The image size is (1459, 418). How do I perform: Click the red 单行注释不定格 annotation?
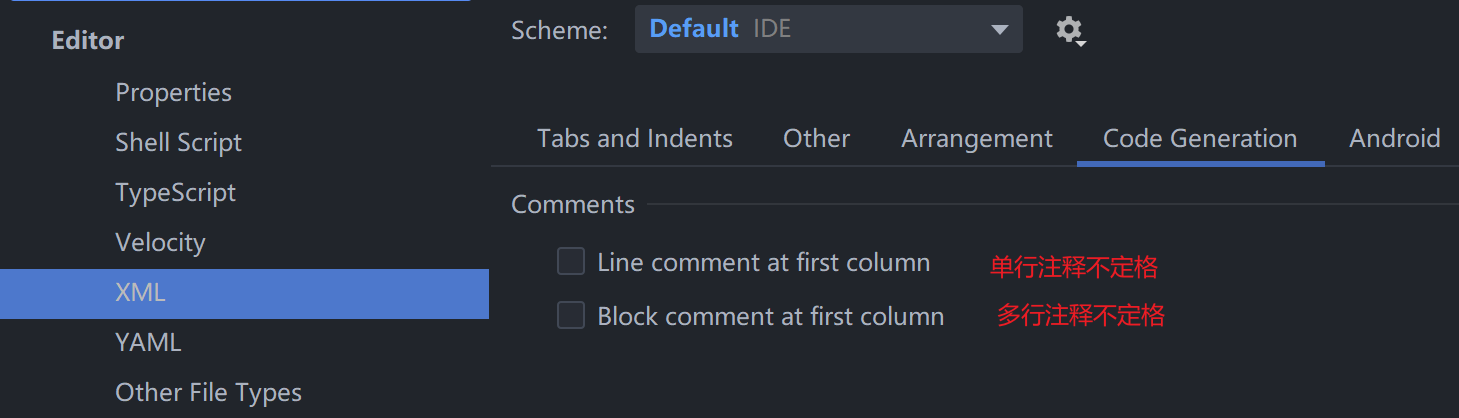[x=1073, y=267]
